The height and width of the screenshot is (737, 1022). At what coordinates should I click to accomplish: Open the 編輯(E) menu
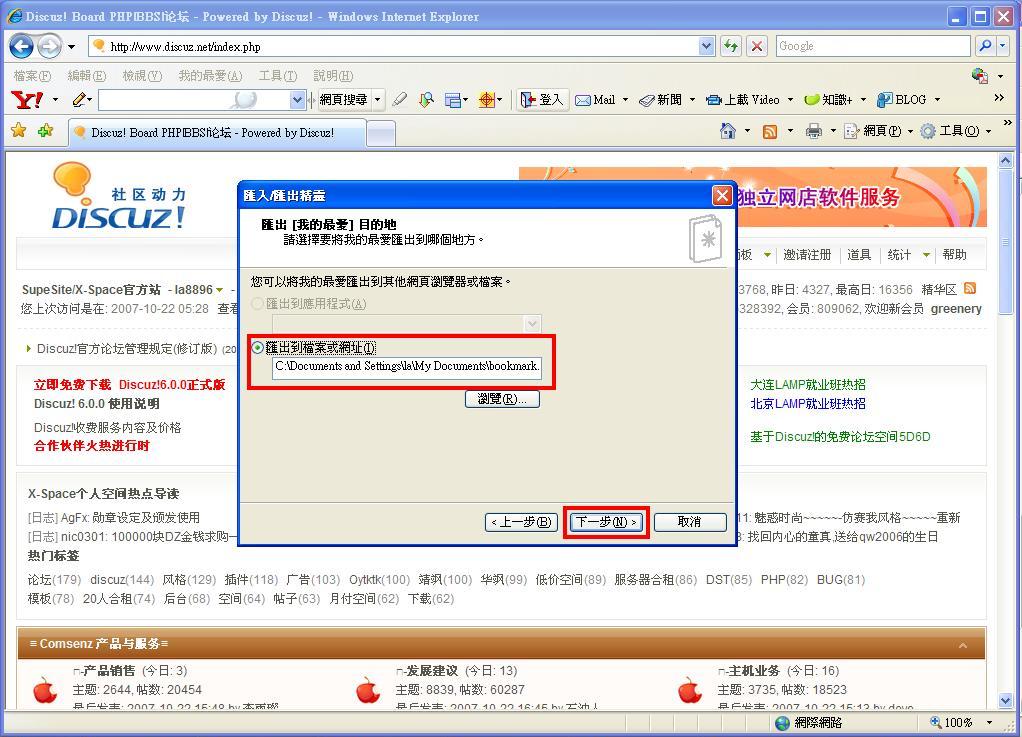click(x=87, y=76)
